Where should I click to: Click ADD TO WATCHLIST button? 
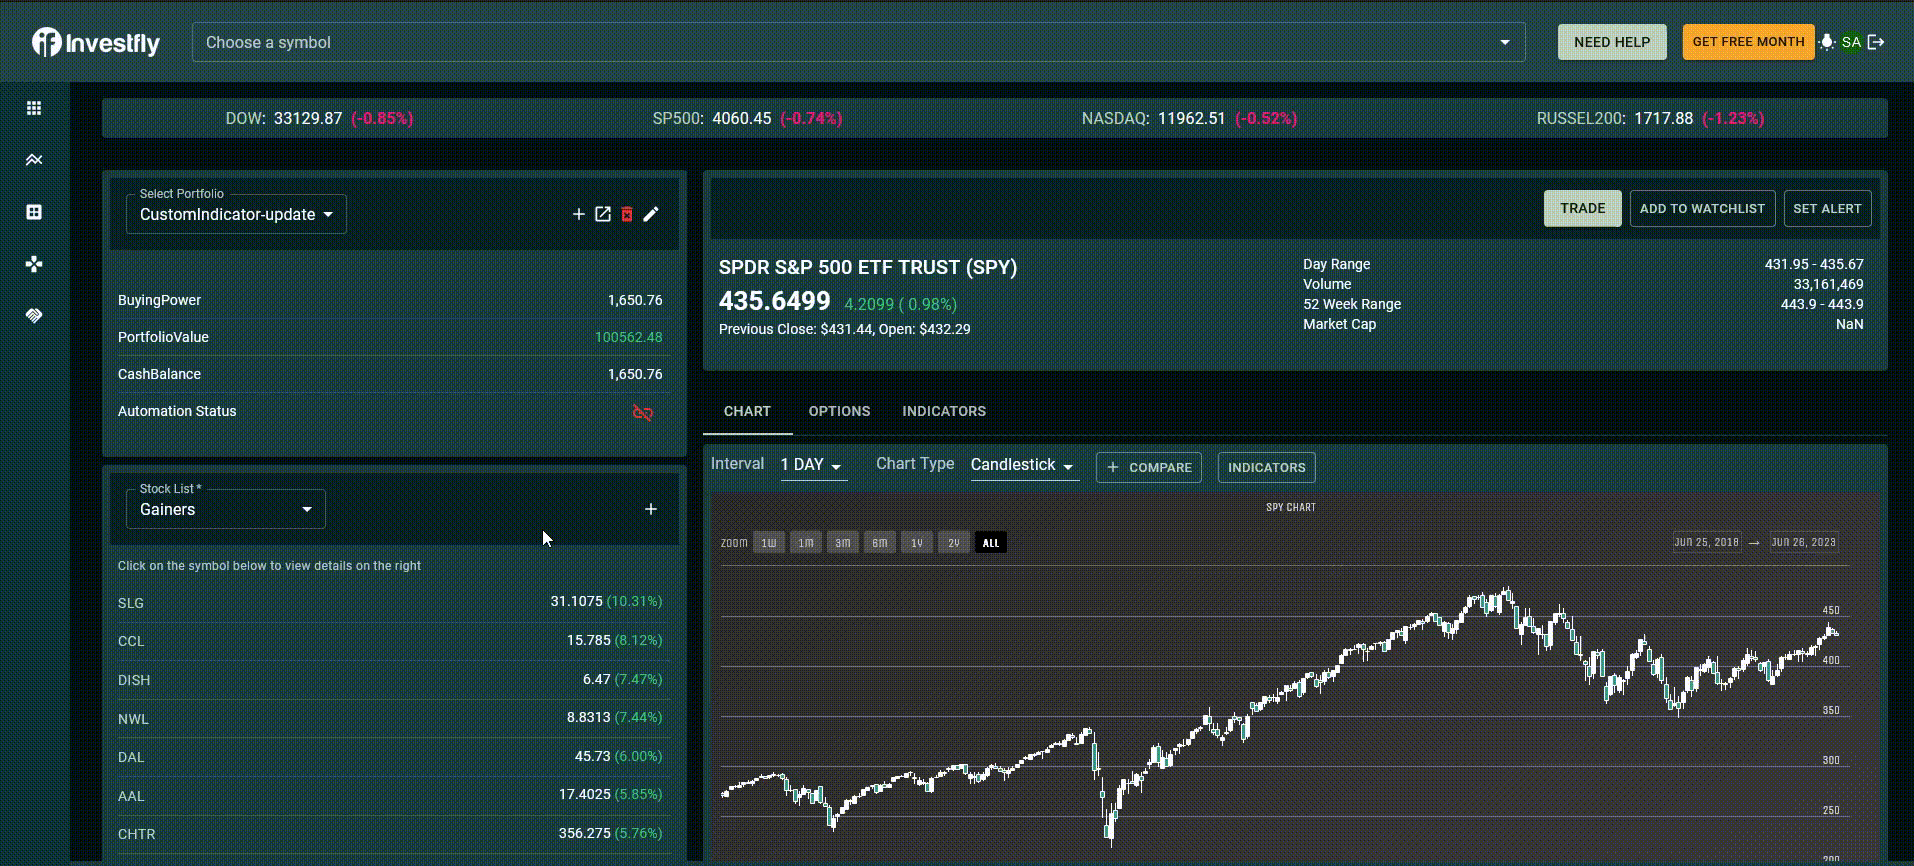[x=1702, y=208]
